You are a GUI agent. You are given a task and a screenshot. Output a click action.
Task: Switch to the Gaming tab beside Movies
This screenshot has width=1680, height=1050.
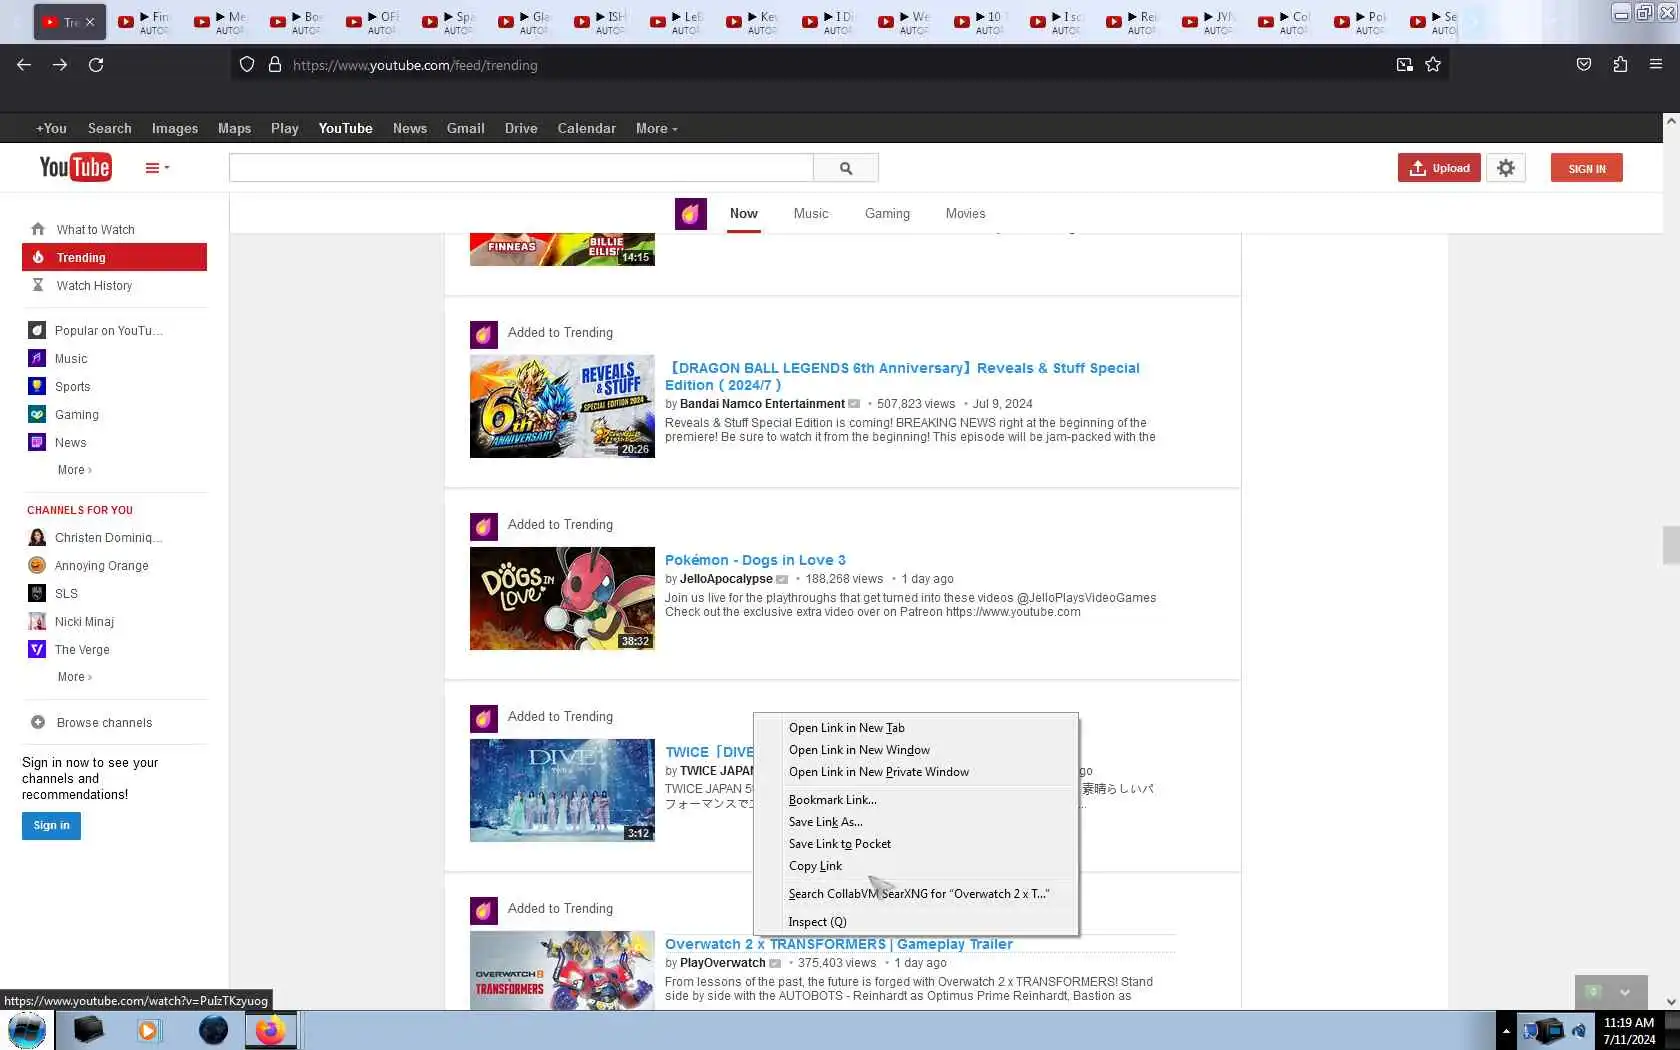coord(887,213)
